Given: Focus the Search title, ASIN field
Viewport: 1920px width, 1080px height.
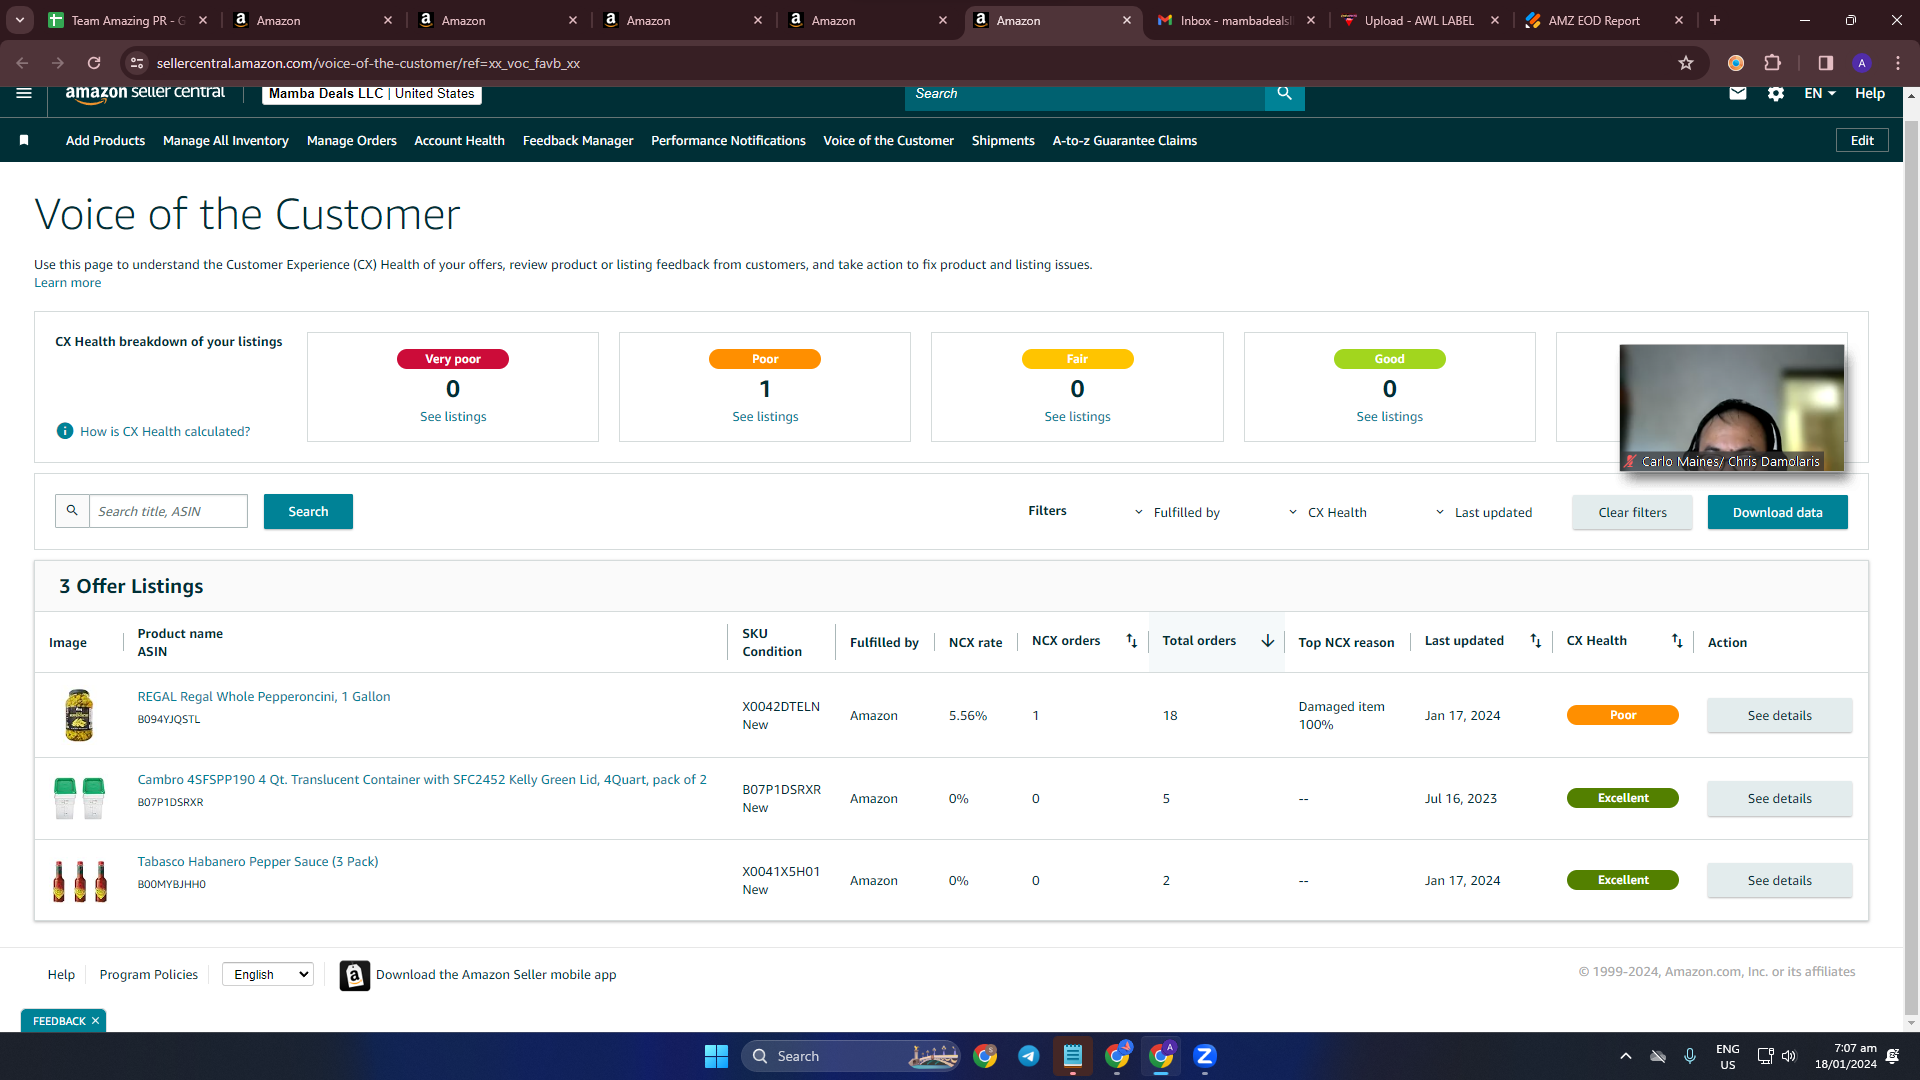Looking at the screenshot, I should coord(168,511).
